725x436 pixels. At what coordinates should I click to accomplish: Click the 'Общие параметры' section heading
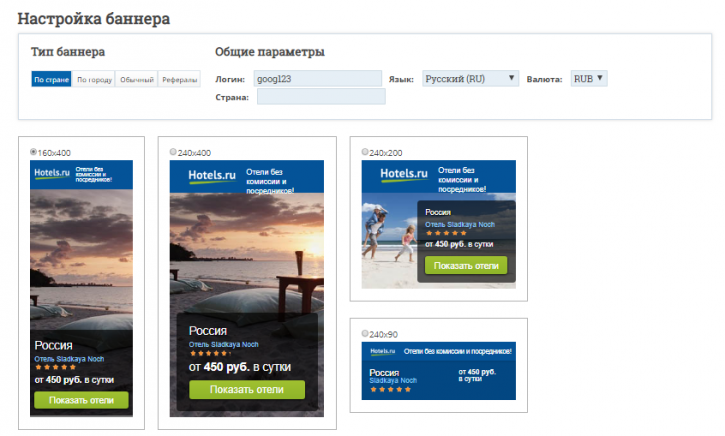(270, 52)
